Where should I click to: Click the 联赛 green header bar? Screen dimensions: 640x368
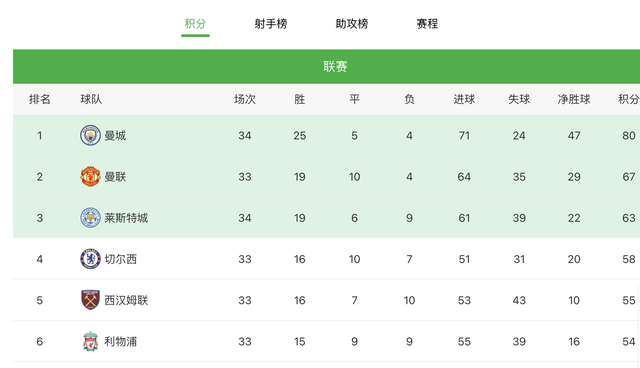327,67
